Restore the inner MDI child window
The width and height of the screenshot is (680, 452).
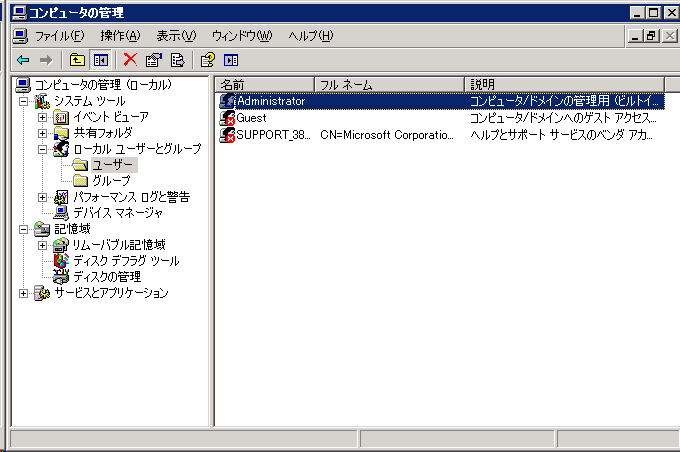pyautogui.click(x=651, y=36)
